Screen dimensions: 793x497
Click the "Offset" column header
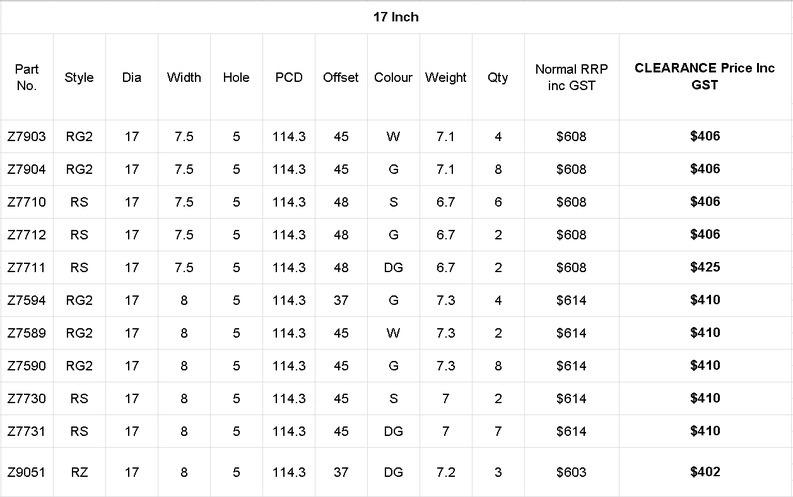[341, 77]
